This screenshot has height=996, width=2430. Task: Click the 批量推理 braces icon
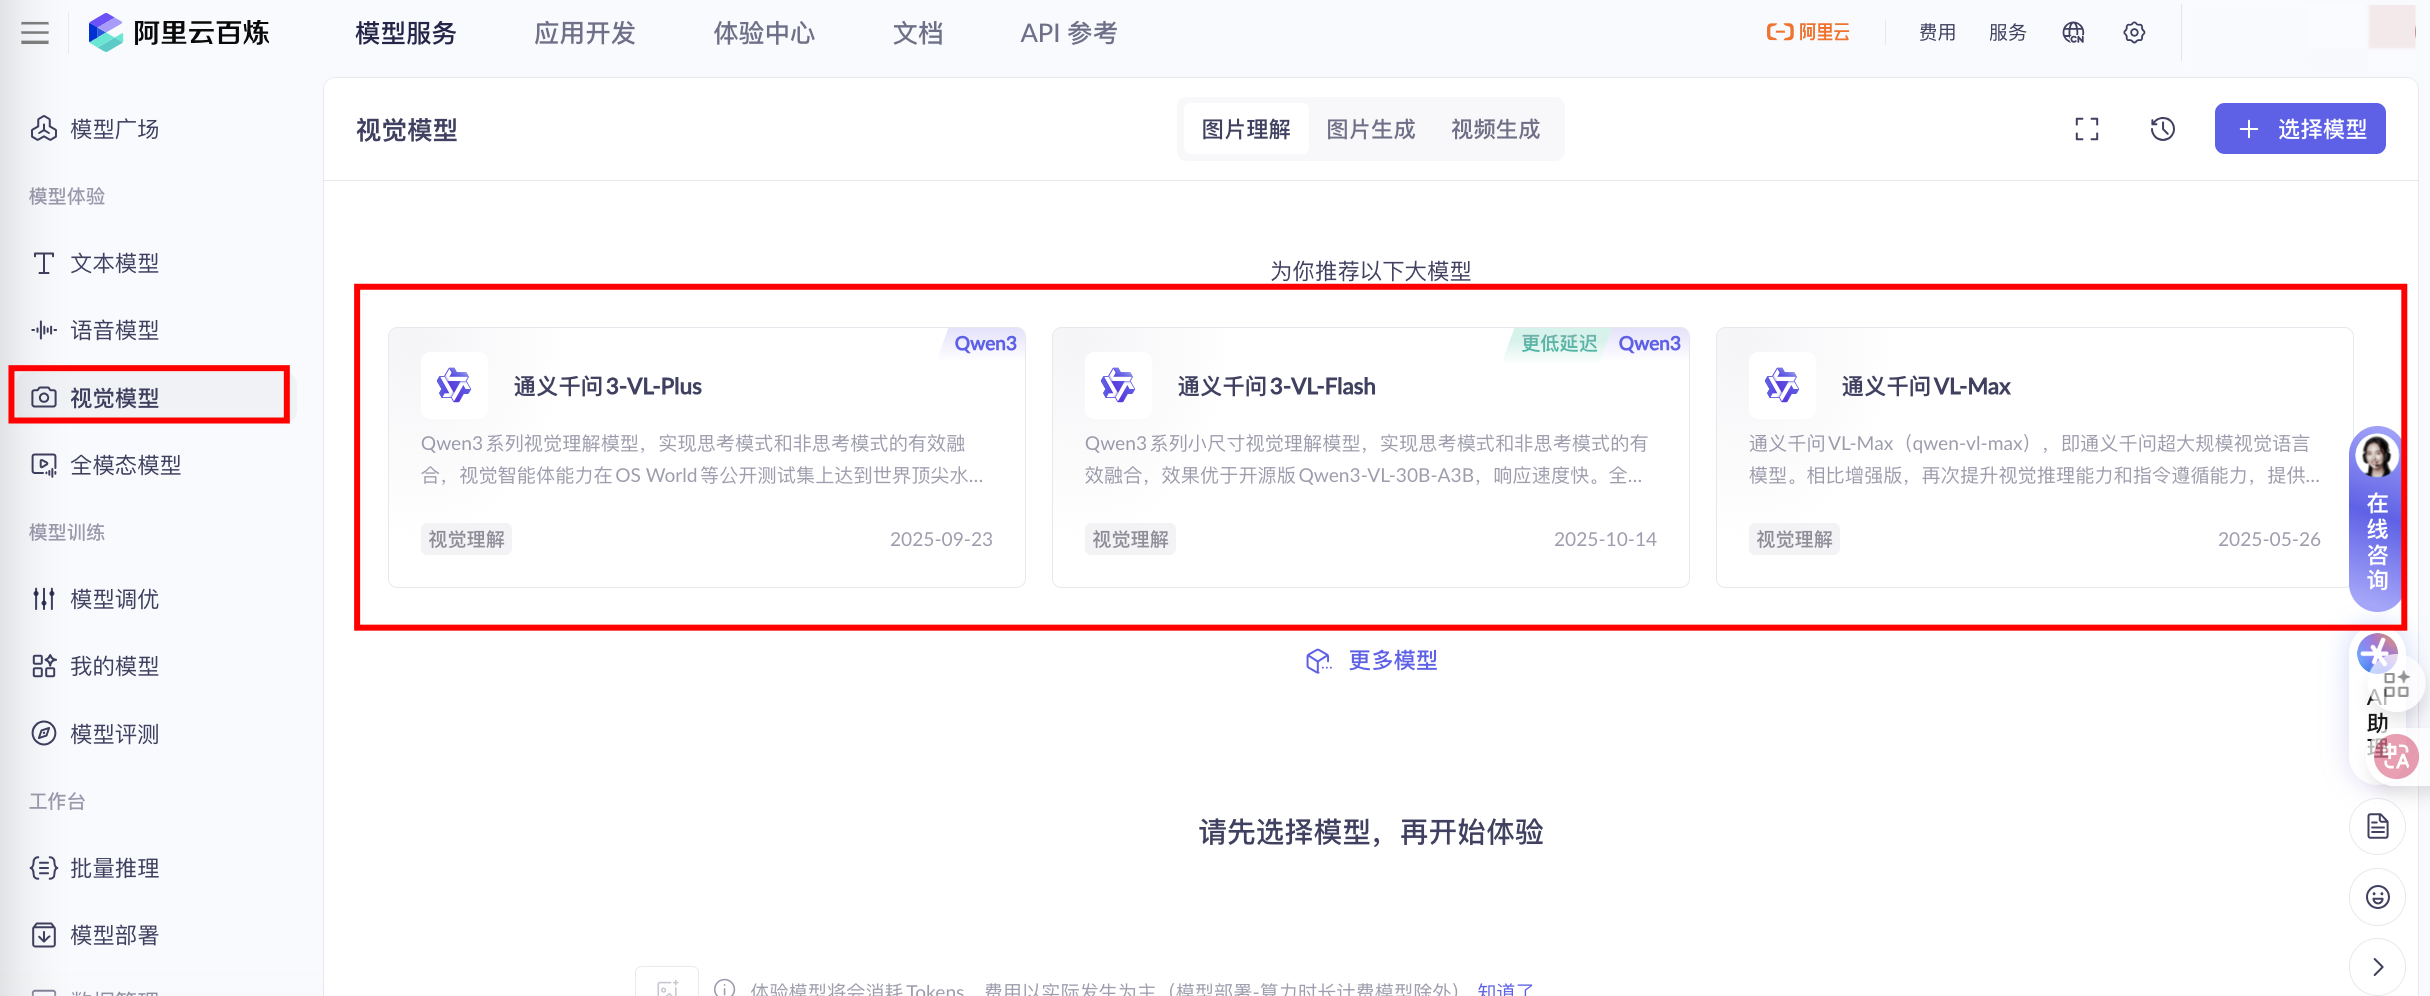44,868
